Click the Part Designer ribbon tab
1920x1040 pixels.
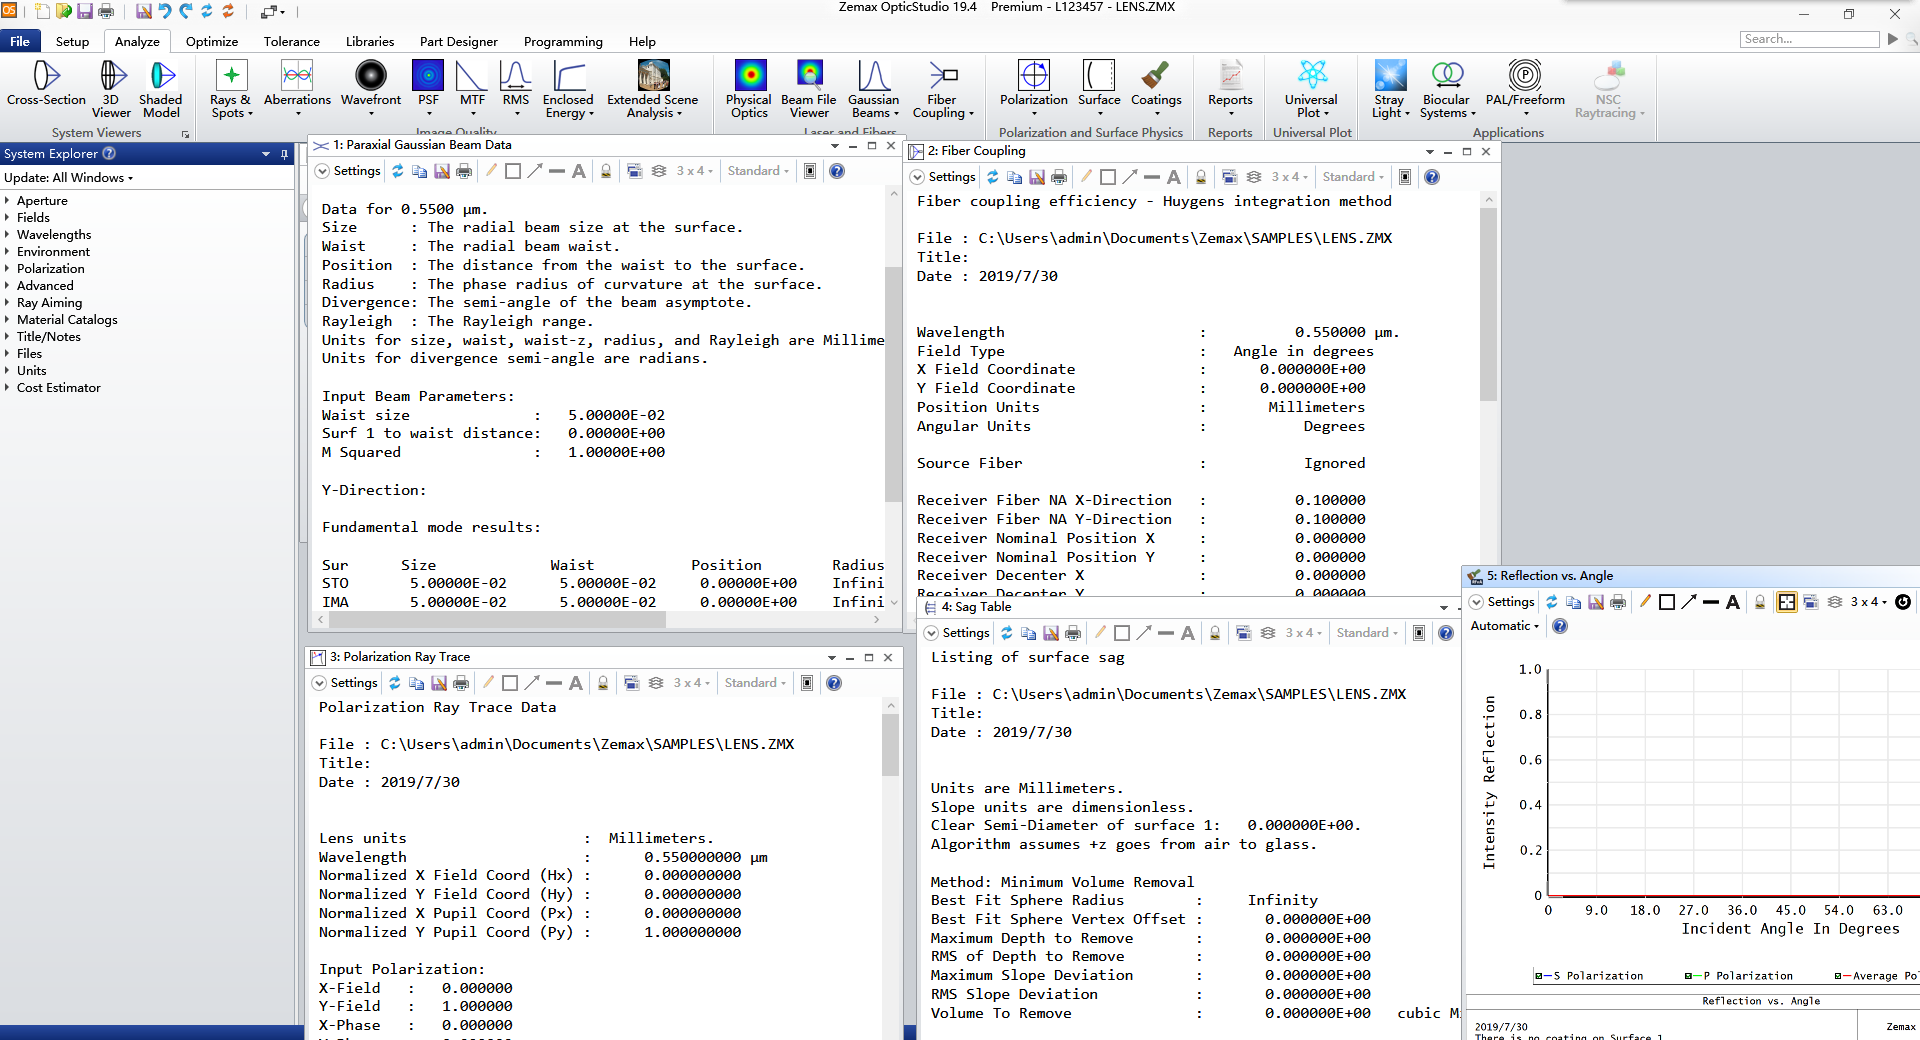point(459,41)
